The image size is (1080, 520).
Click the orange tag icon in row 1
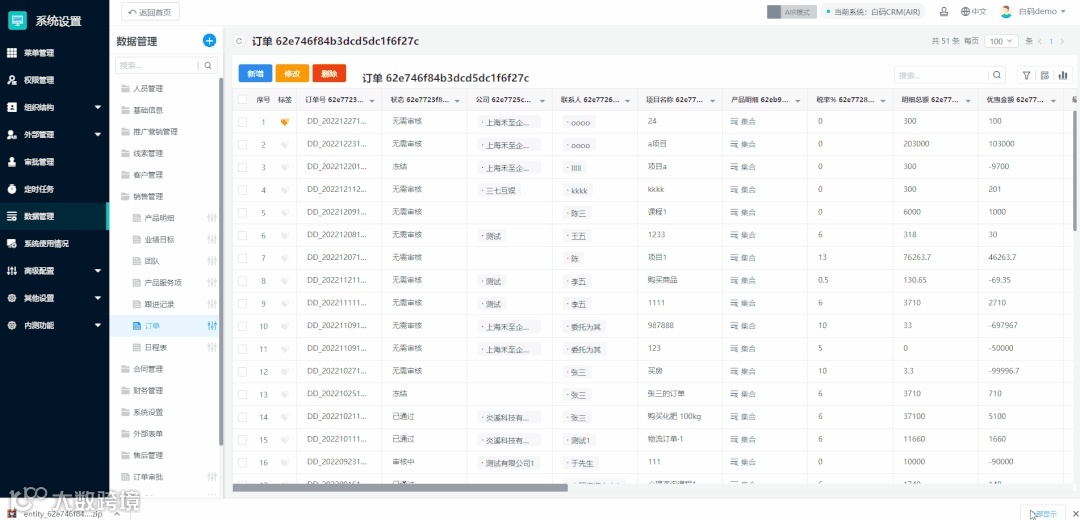[x=284, y=122]
